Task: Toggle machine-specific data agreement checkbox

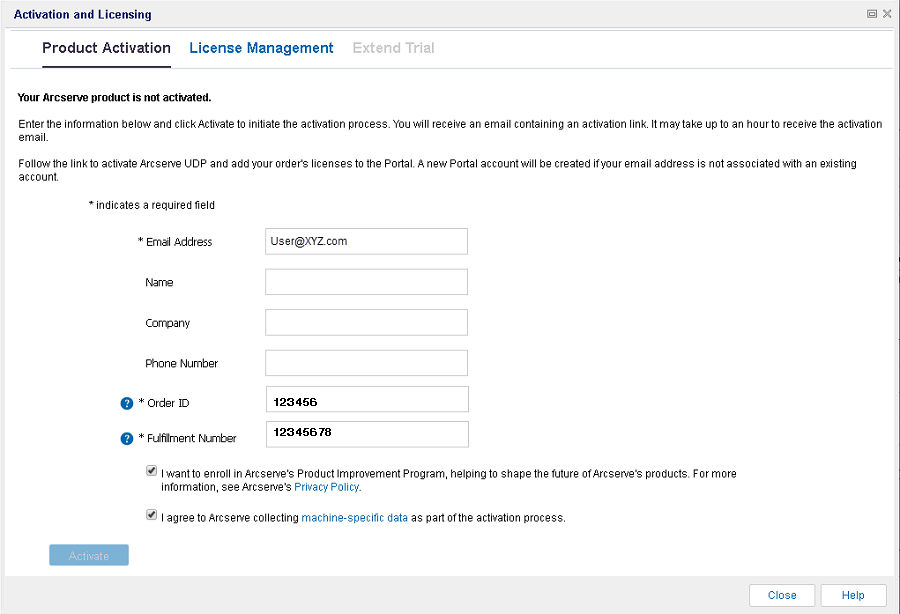Action: click(x=152, y=515)
